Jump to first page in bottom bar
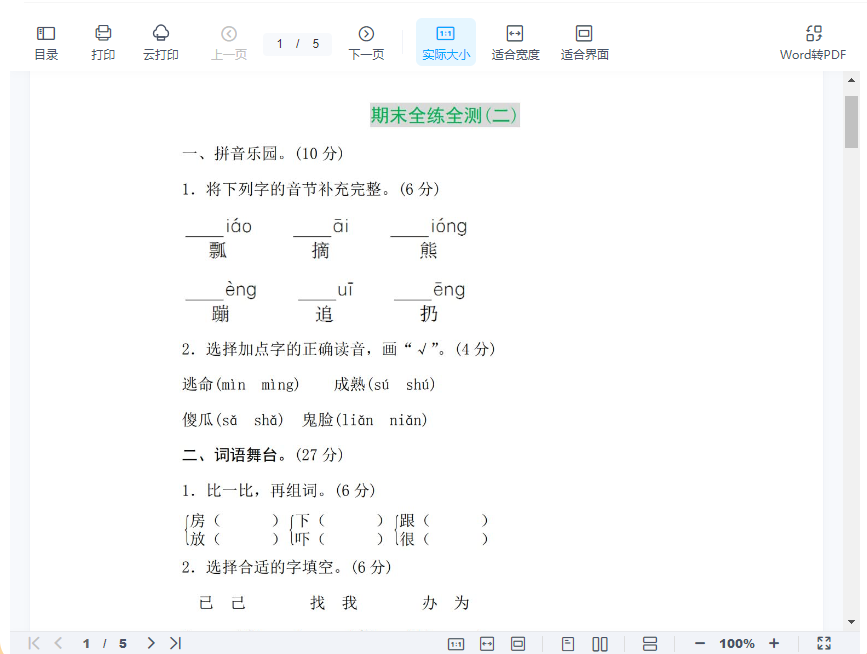This screenshot has width=867, height=654. coord(34,643)
